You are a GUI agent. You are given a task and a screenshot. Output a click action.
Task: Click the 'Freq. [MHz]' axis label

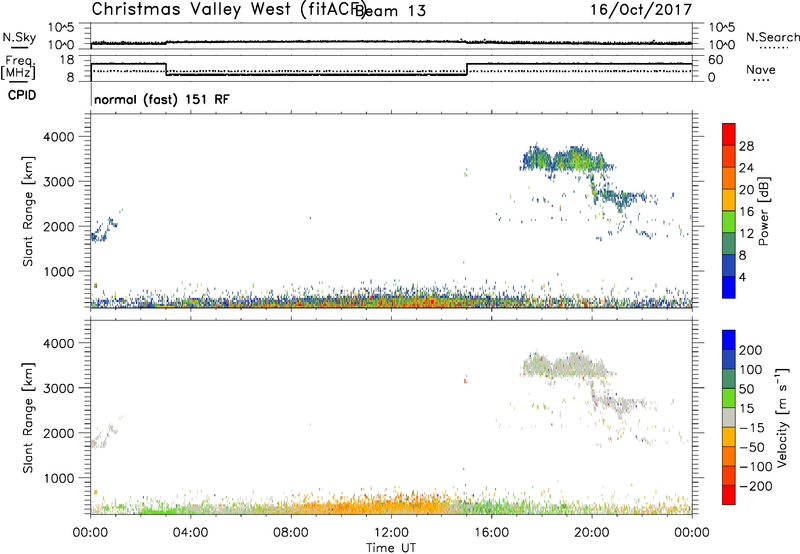tap(19, 67)
